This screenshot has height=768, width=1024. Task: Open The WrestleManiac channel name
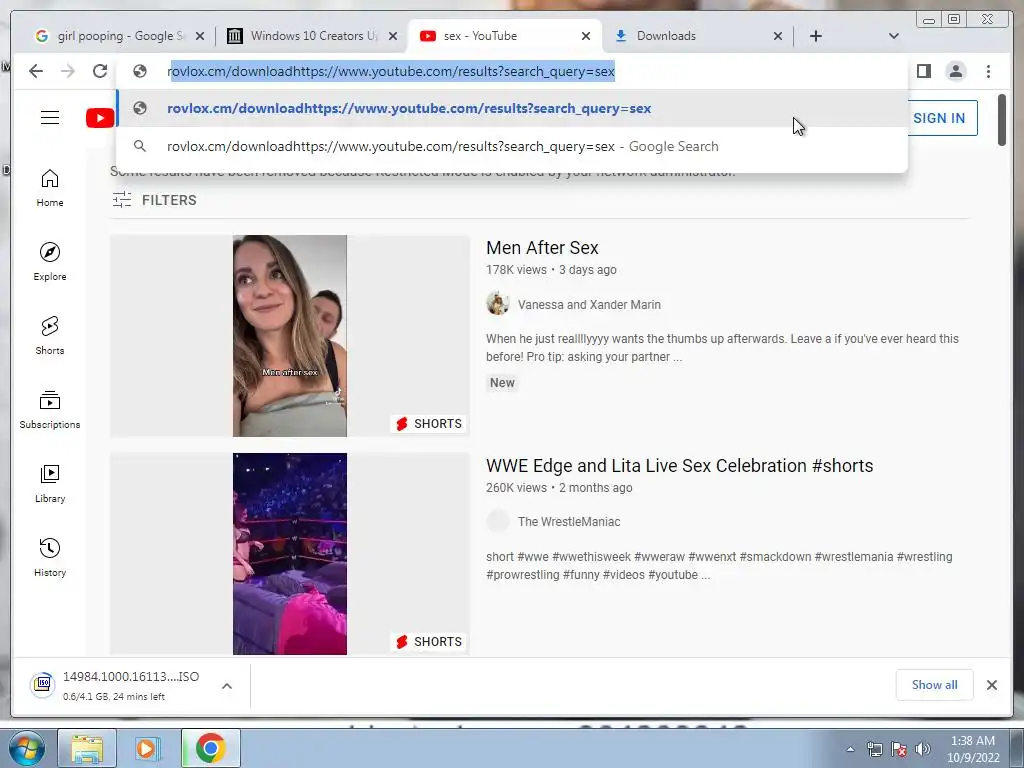pyautogui.click(x=569, y=522)
